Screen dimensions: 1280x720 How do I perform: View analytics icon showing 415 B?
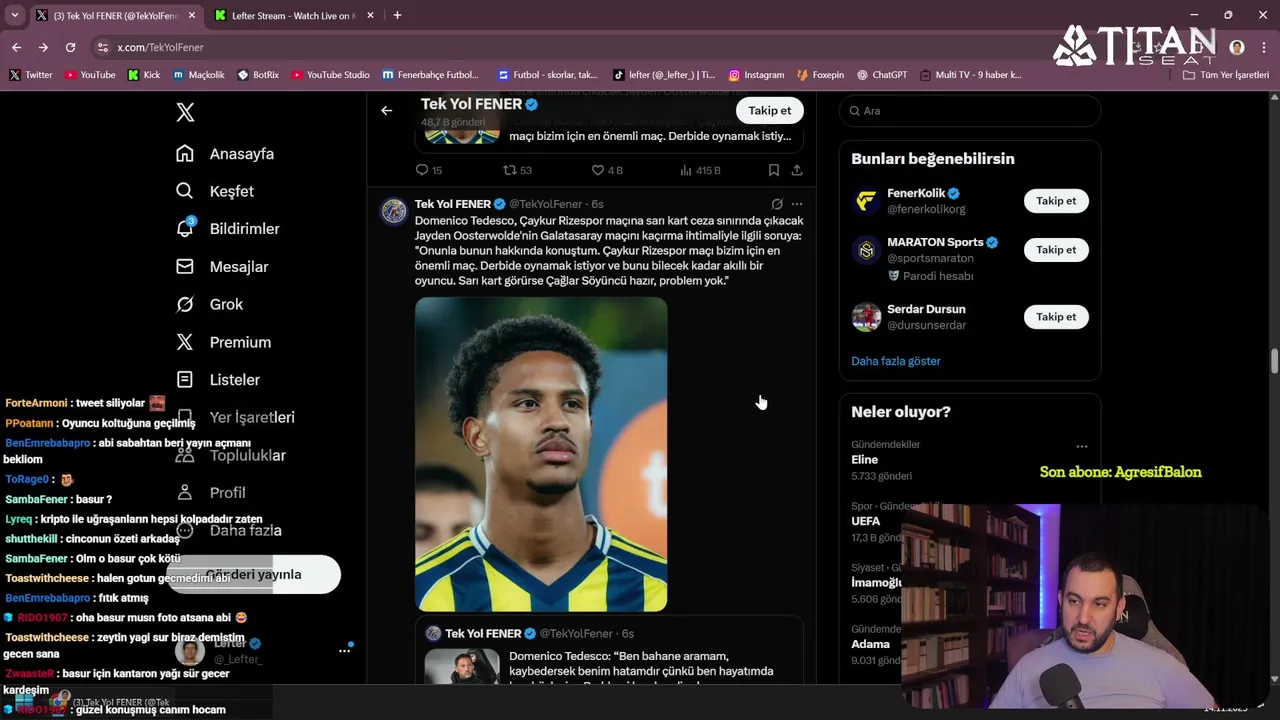[x=686, y=170]
